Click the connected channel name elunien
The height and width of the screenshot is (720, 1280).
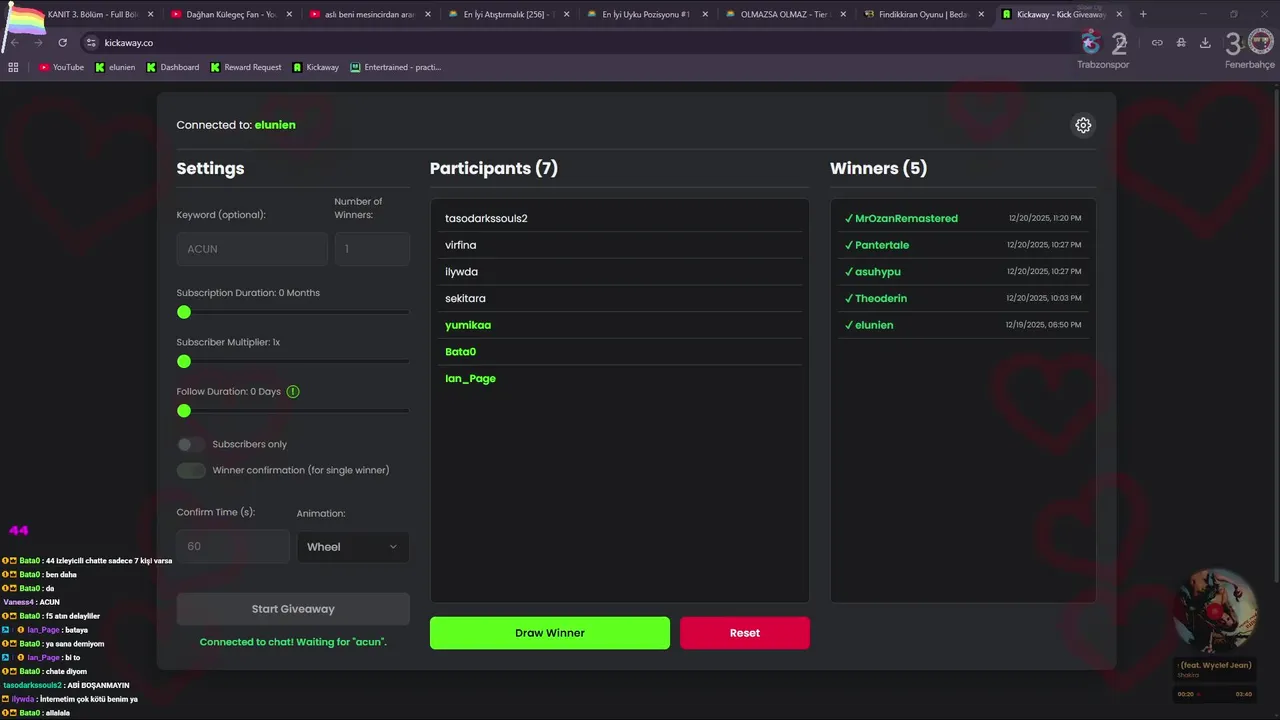[x=275, y=125]
